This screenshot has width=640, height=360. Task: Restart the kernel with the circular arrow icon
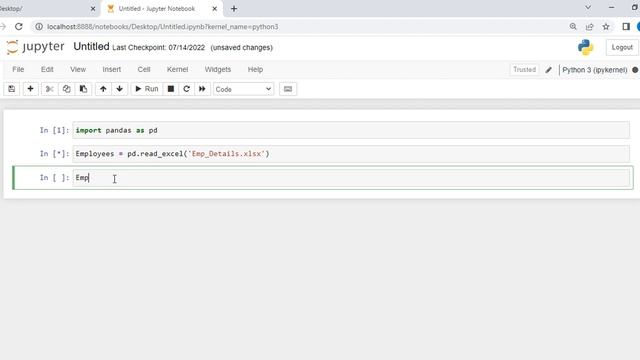coord(187,89)
